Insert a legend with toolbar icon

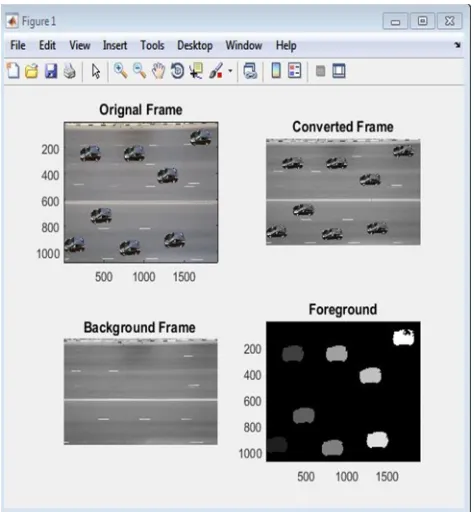[294, 71]
